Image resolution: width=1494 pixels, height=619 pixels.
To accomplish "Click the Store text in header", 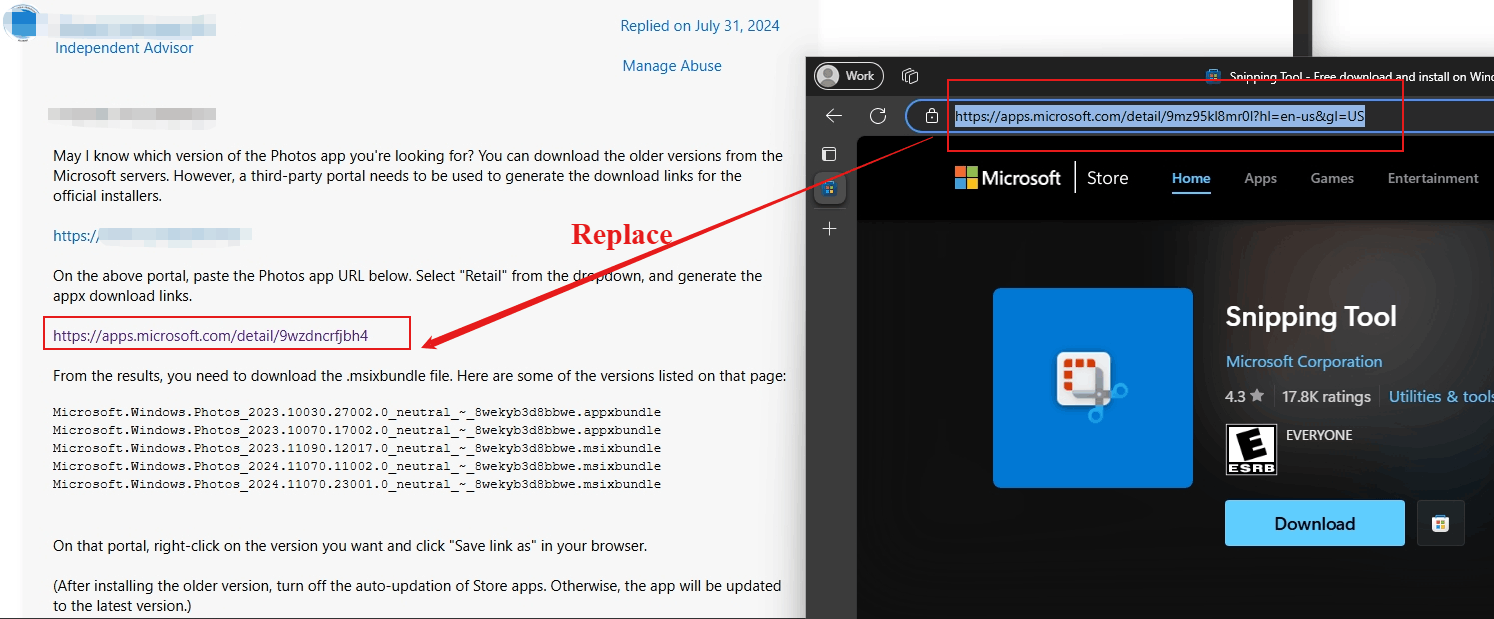I will (1107, 178).
